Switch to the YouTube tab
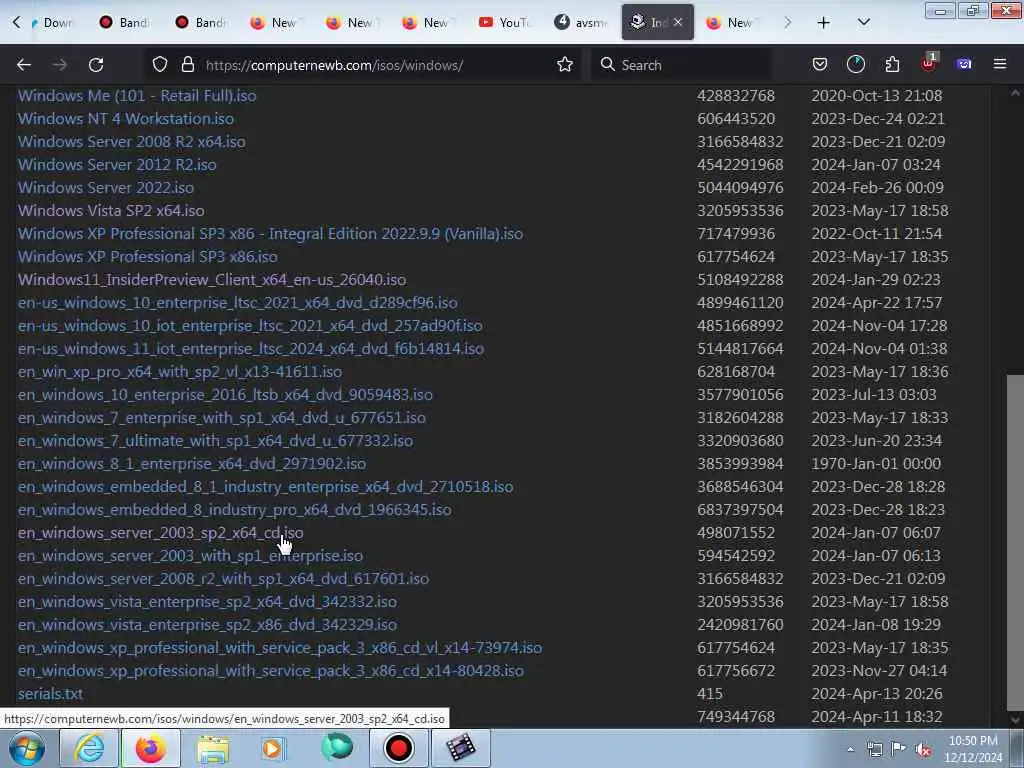Screen dimensions: 1024x768 tap(505, 23)
